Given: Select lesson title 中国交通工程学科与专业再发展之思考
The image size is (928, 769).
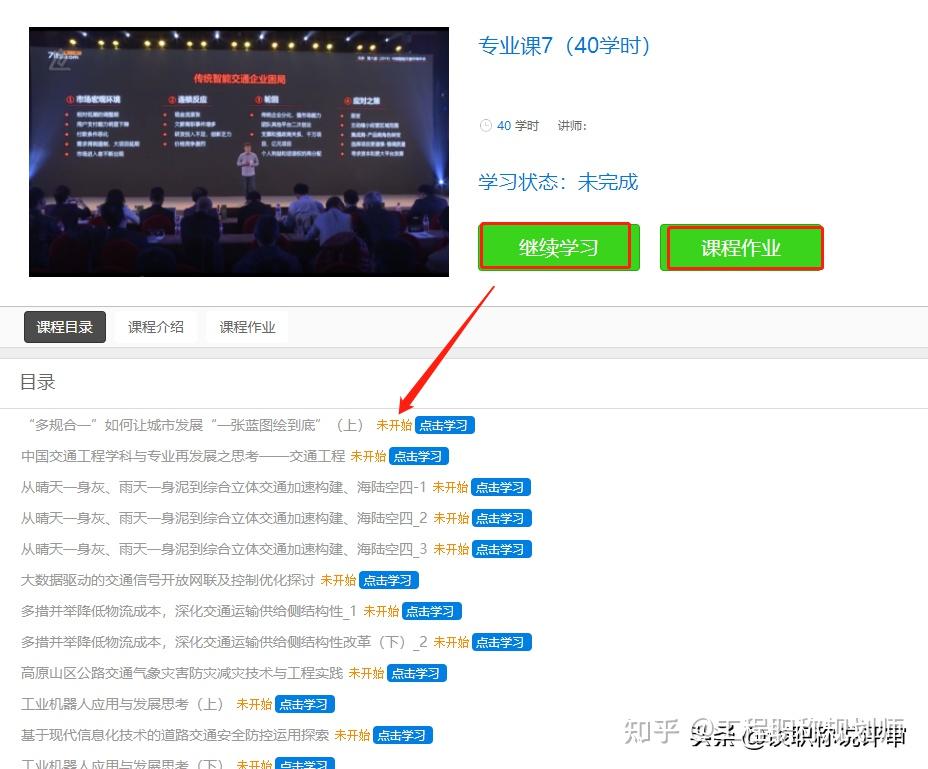Looking at the screenshot, I should tap(183, 456).
